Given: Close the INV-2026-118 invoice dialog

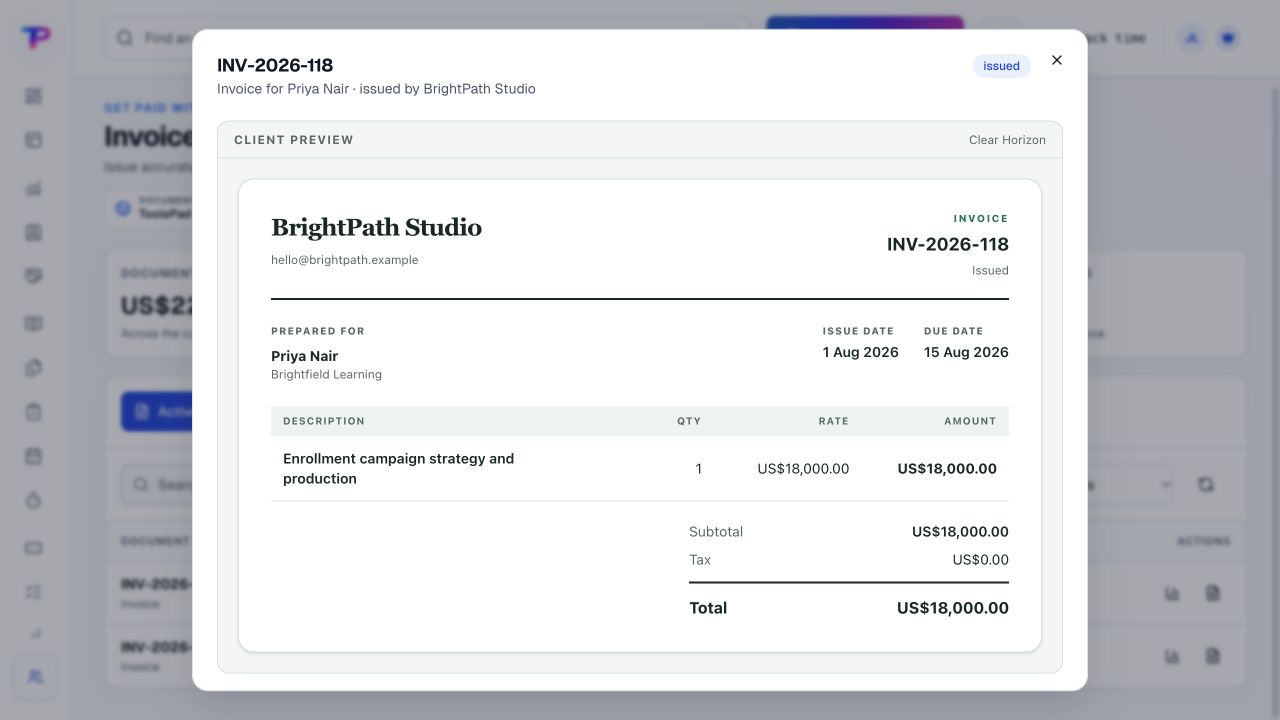Looking at the screenshot, I should point(1057,60).
